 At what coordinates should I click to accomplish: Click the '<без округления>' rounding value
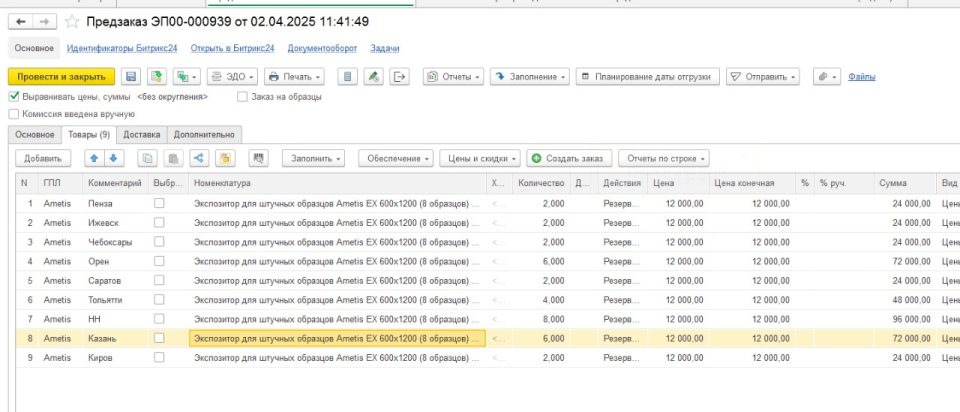[173, 97]
